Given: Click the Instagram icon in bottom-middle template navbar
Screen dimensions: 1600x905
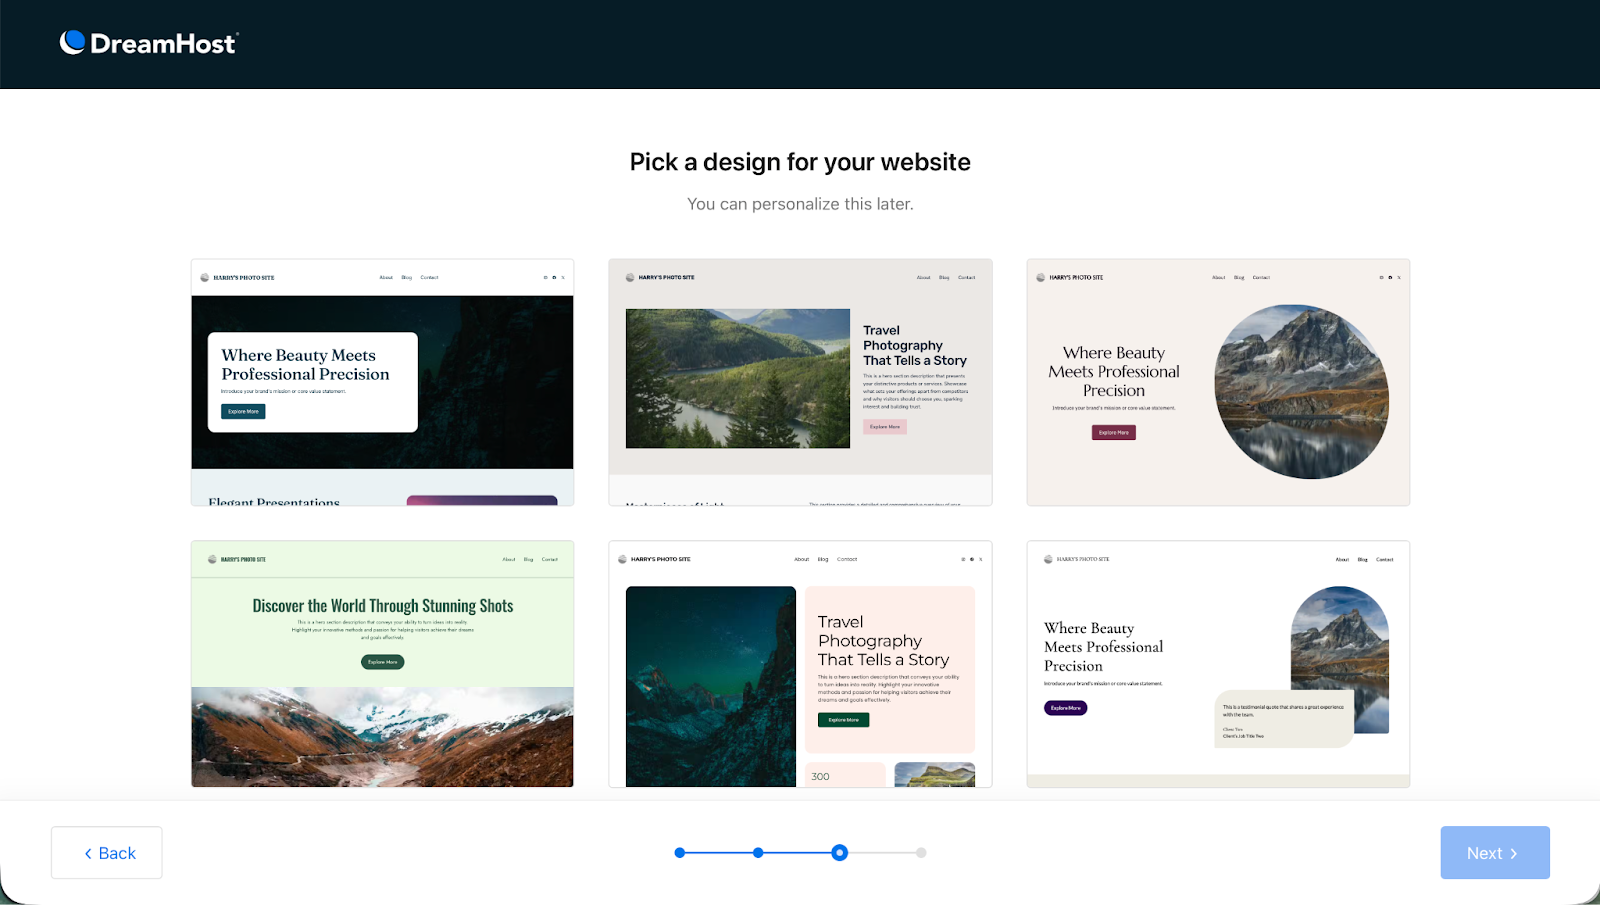Looking at the screenshot, I should [963, 559].
